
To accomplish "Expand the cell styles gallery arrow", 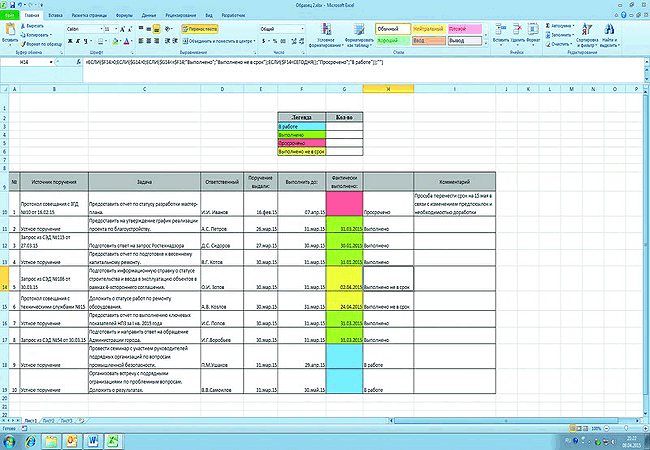I will pyautogui.click(x=485, y=44).
